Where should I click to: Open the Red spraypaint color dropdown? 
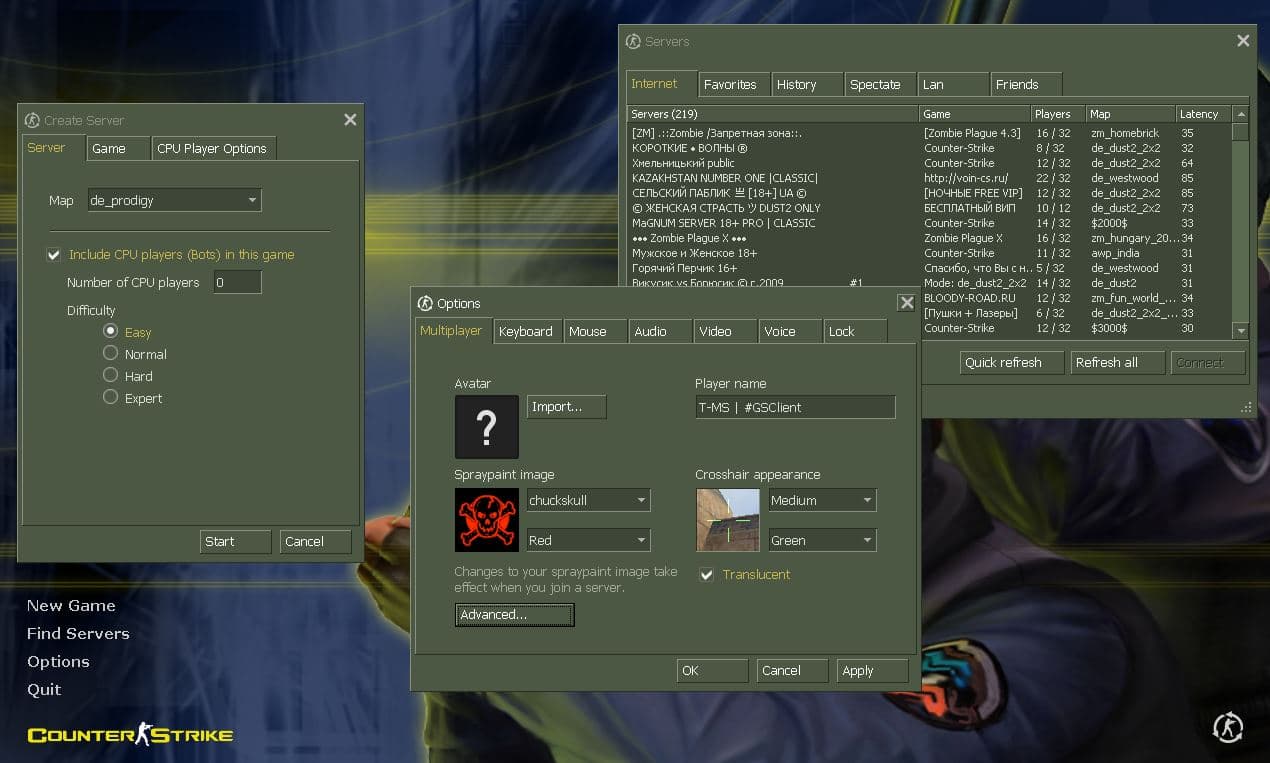click(588, 540)
